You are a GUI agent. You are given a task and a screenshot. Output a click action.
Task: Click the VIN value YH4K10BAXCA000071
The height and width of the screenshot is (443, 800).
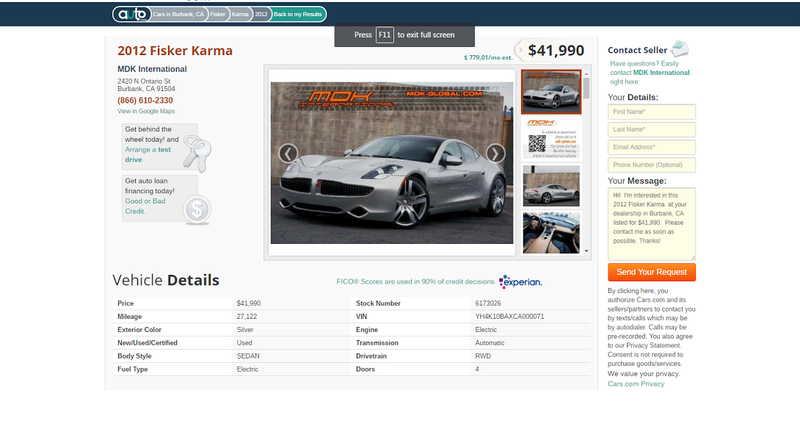coord(509,316)
